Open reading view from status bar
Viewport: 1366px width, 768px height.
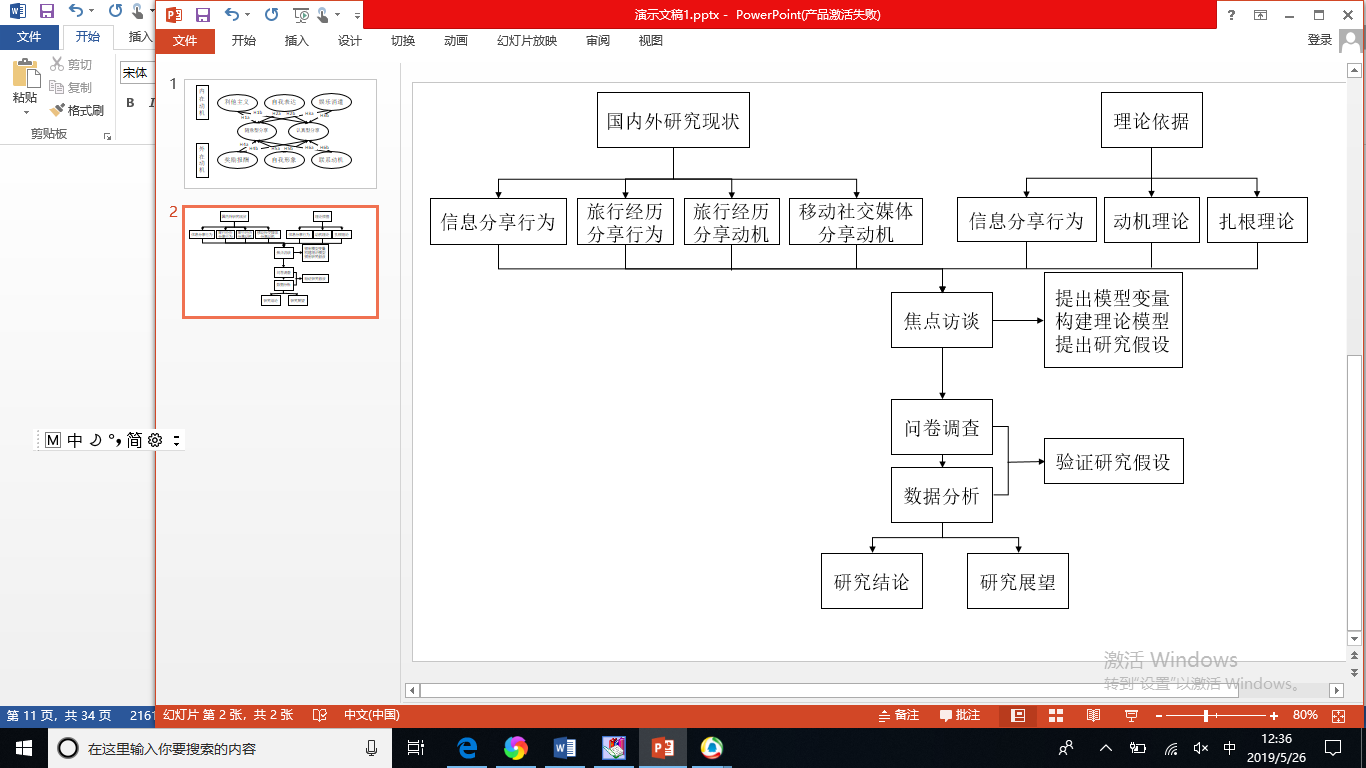1093,715
